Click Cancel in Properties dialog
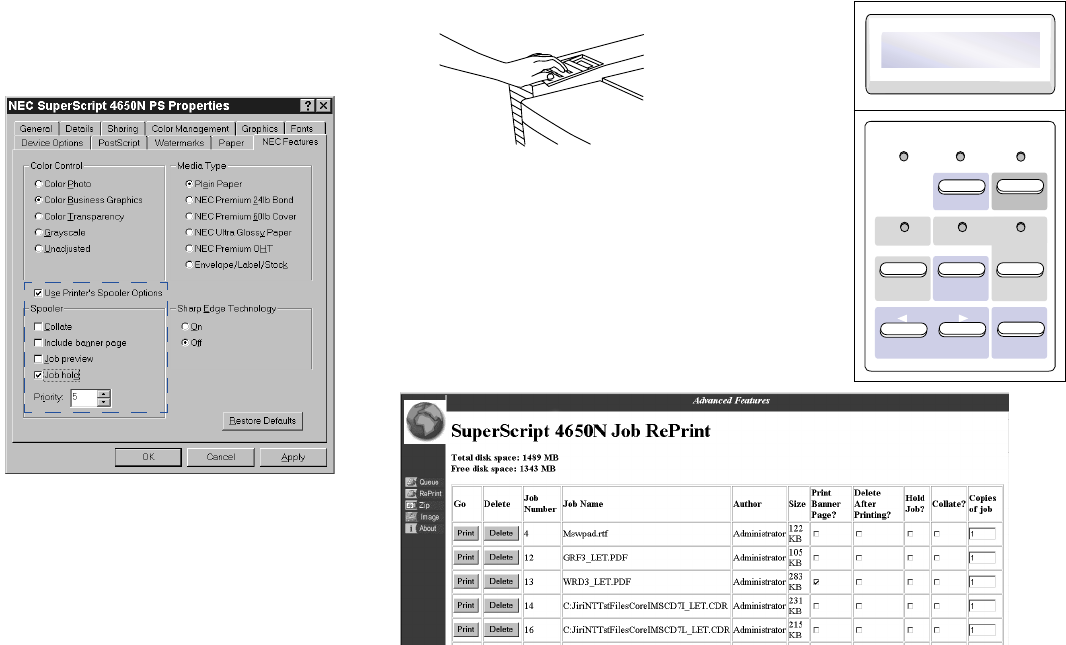The width and height of the screenshot is (1066, 645). point(221,457)
